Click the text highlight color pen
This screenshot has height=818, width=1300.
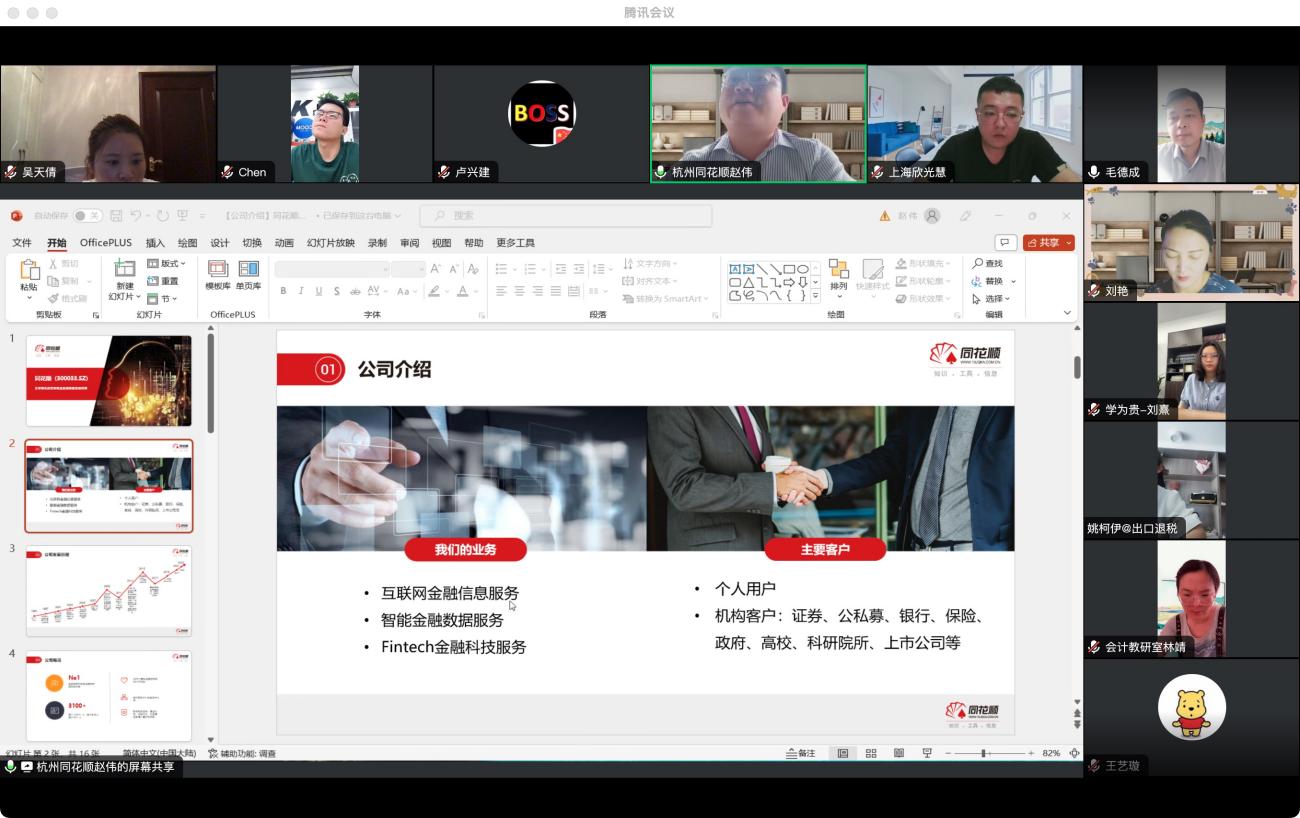coord(433,291)
